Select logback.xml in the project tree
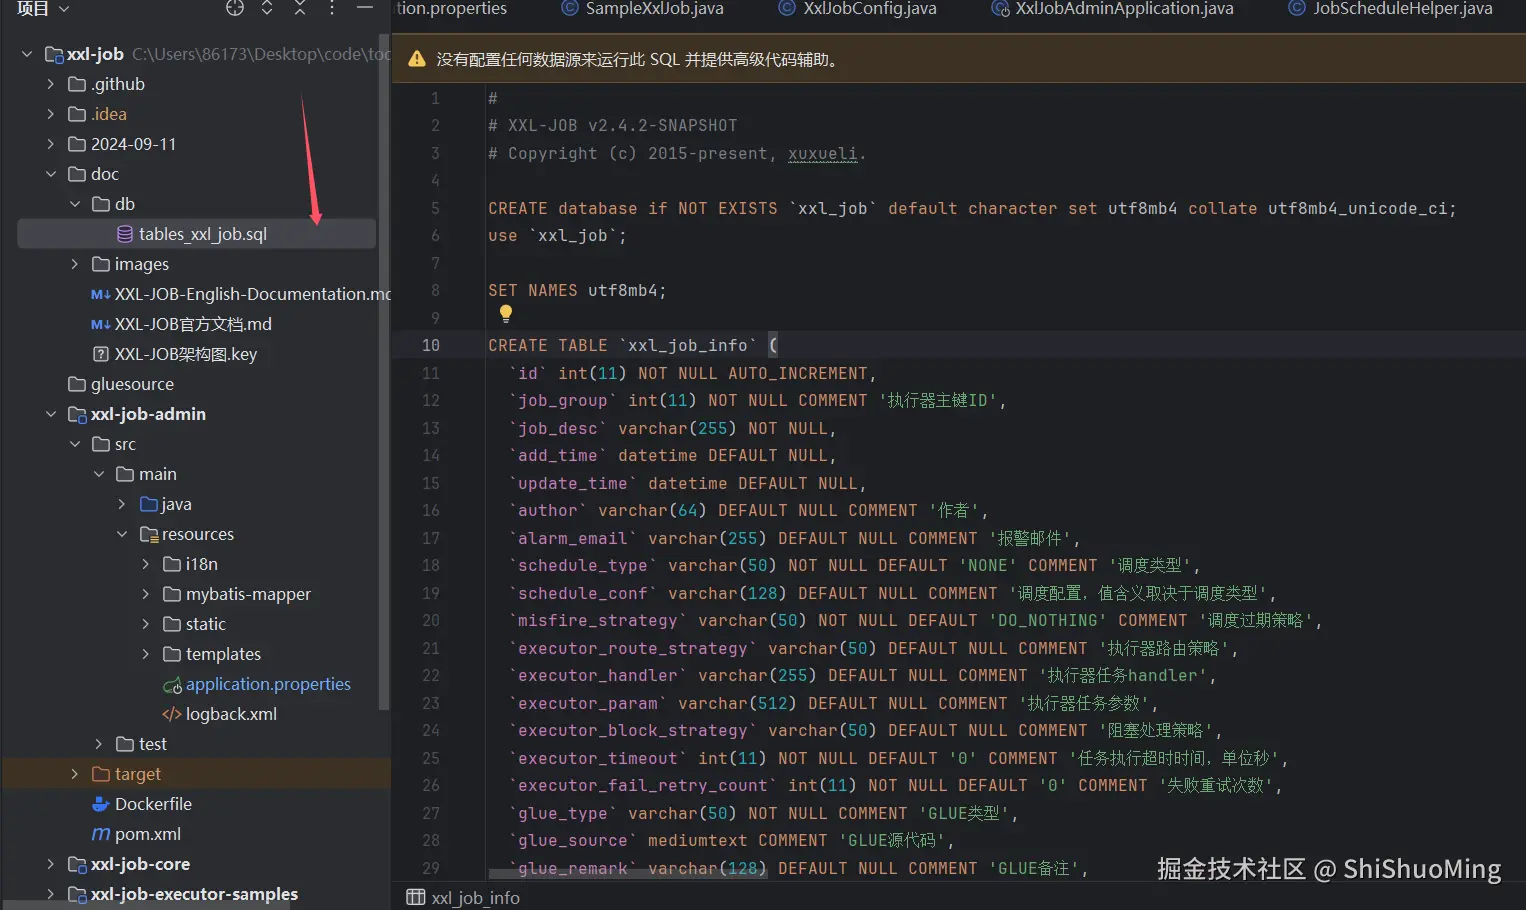The height and width of the screenshot is (910, 1526). [231, 714]
